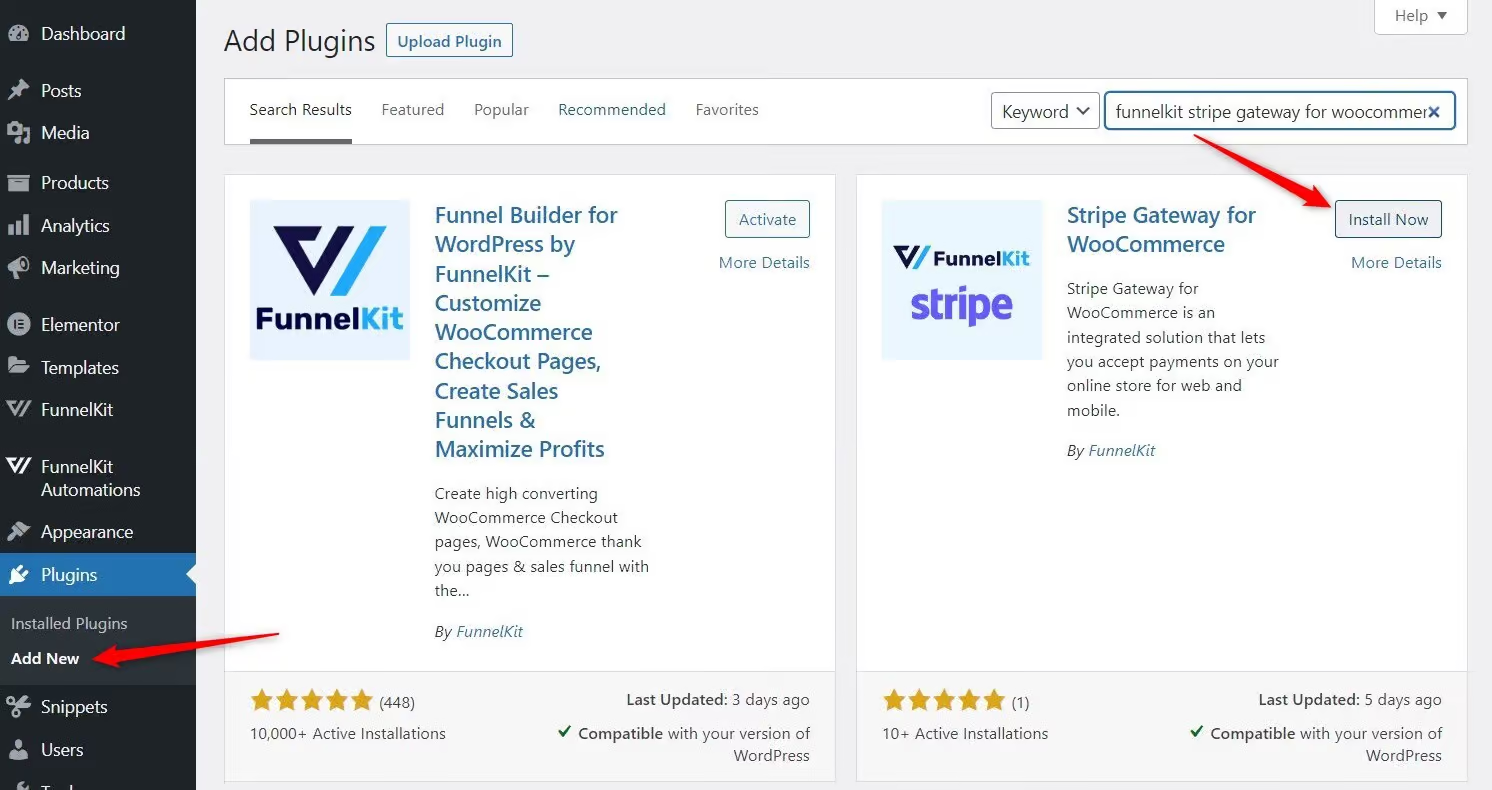Switch to the Recommended tab
This screenshot has height=790, width=1492.
coord(612,110)
